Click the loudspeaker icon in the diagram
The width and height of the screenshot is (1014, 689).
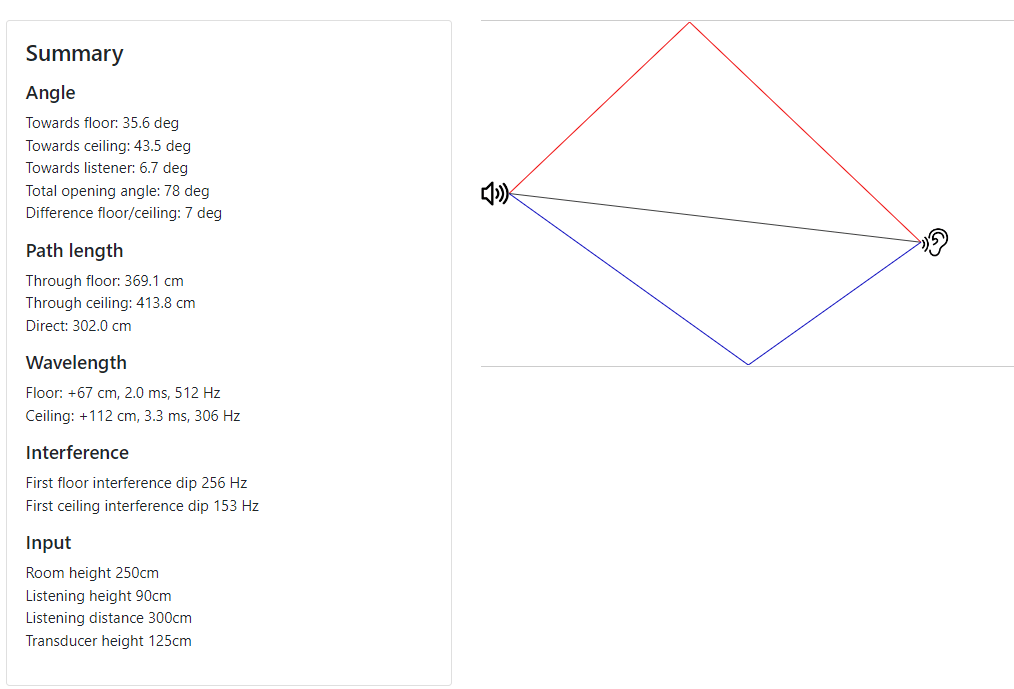495,193
